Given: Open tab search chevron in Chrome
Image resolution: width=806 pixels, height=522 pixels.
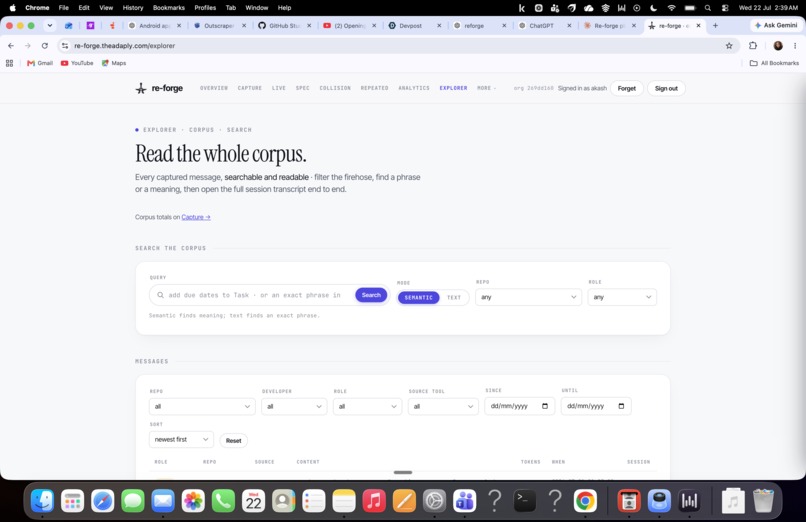Looking at the screenshot, I should tap(50, 25).
